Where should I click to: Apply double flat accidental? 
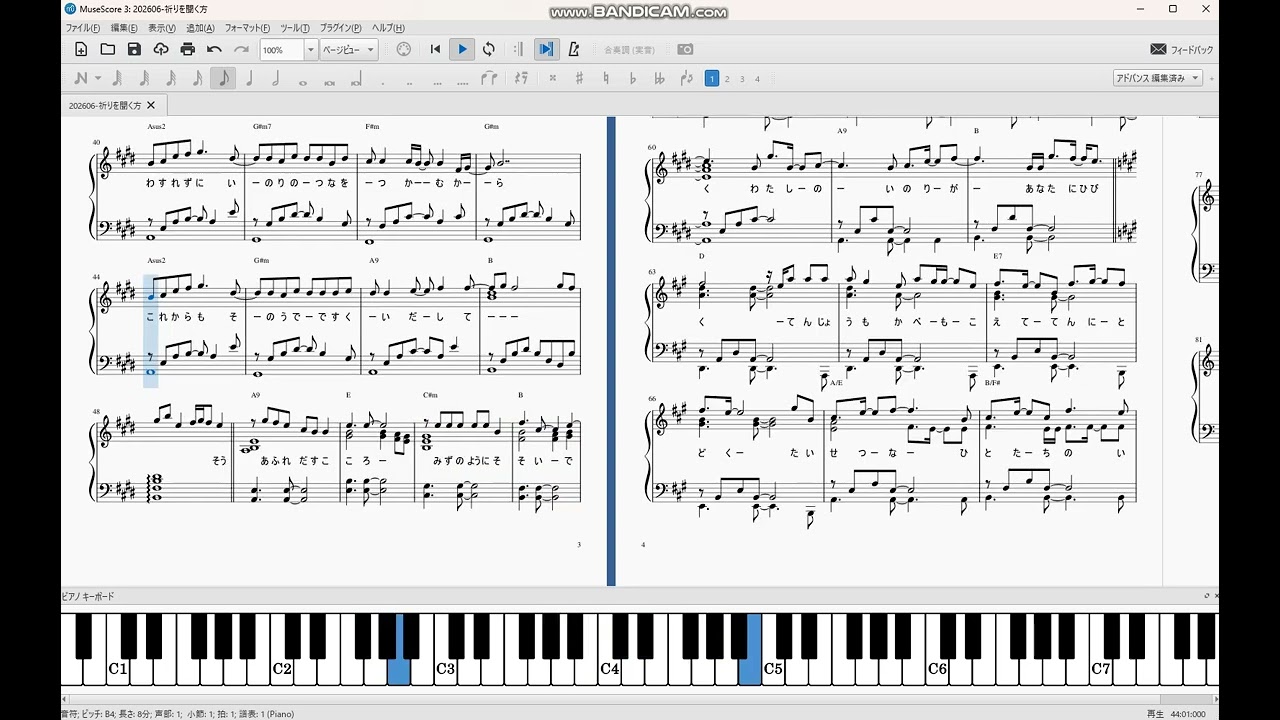tap(660, 78)
